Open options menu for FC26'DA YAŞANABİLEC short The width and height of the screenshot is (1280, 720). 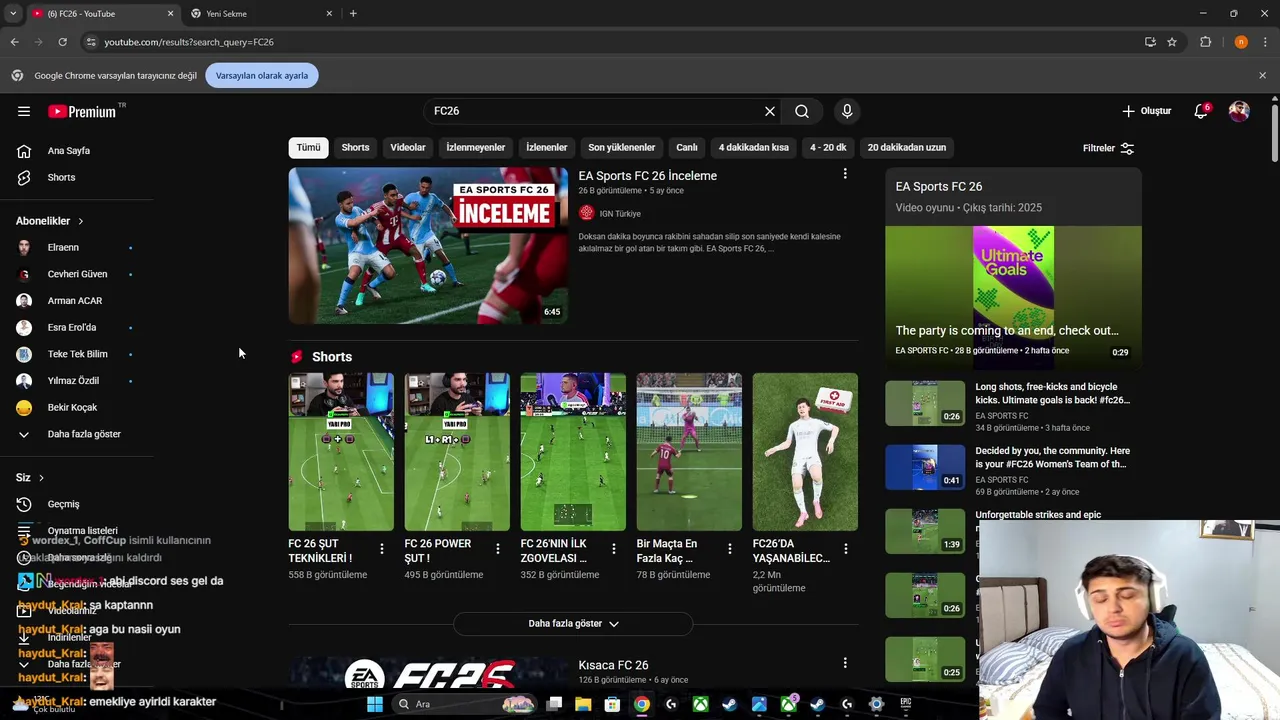pyautogui.click(x=846, y=549)
